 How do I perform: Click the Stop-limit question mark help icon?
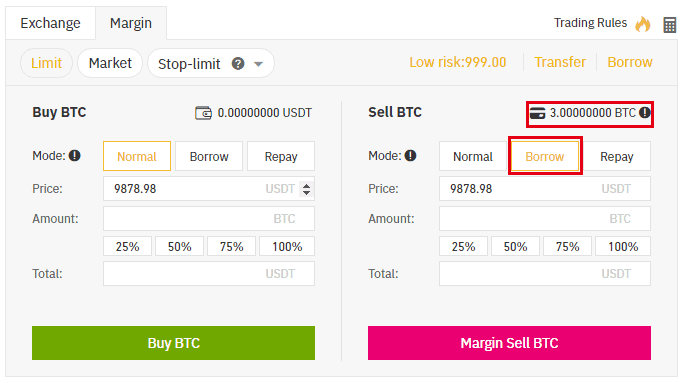click(x=237, y=64)
